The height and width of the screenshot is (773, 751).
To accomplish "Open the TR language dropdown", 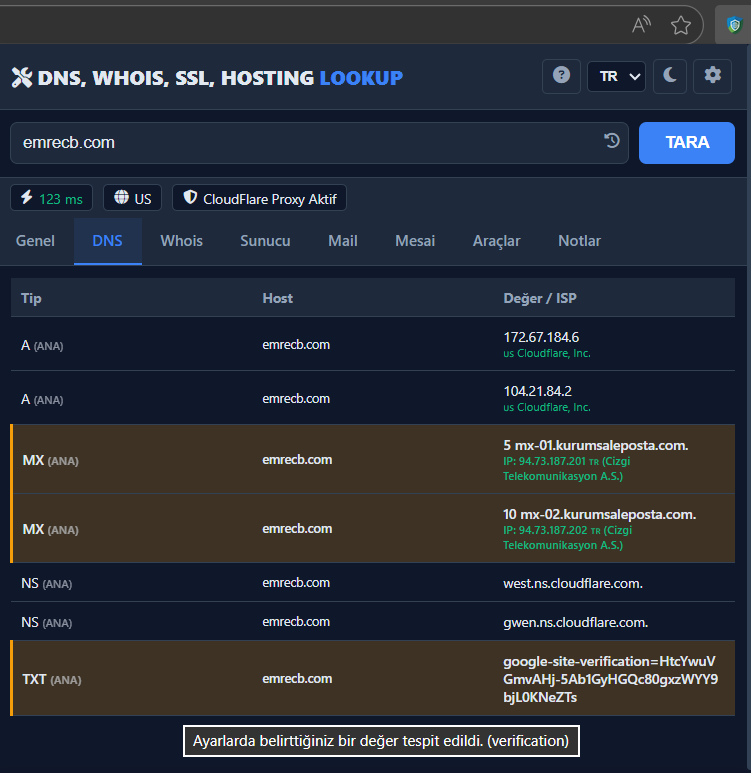I will pos(616,76).
